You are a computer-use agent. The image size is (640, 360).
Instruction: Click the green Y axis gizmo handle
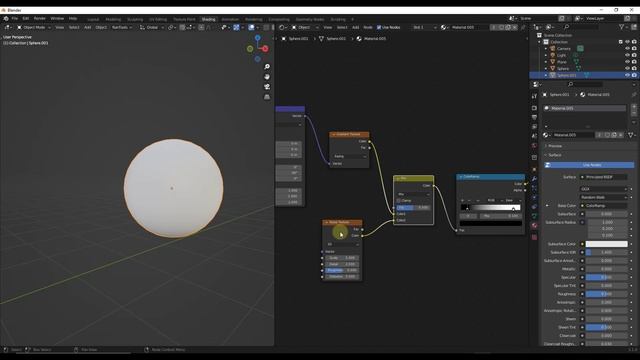click(x=250, y=49)
